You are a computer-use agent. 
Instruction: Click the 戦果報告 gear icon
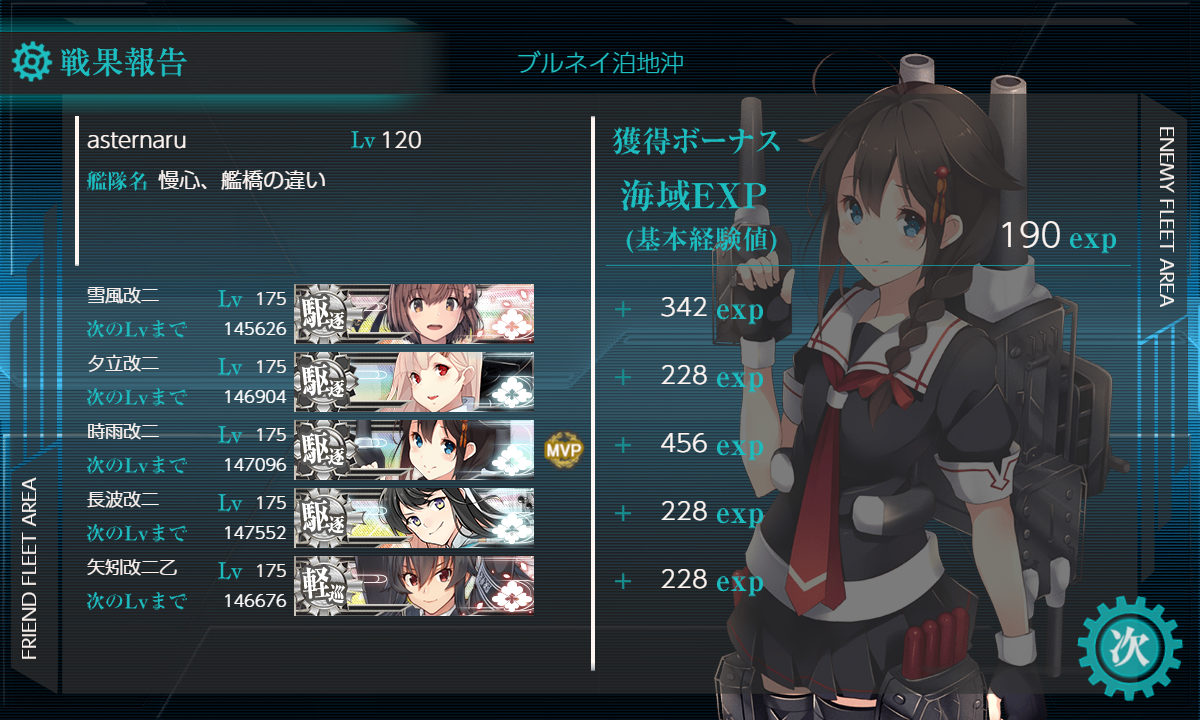[30, 62]
